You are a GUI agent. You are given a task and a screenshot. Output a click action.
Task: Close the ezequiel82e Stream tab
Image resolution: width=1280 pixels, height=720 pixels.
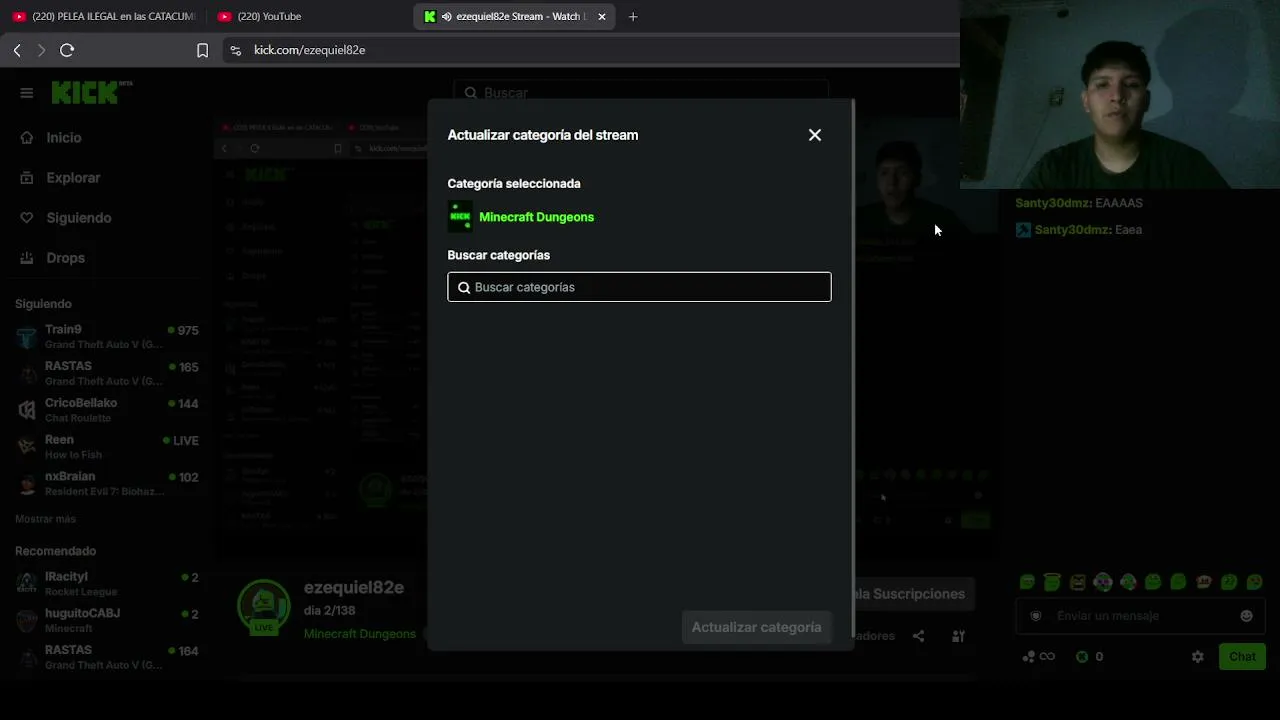click(601, 16)
